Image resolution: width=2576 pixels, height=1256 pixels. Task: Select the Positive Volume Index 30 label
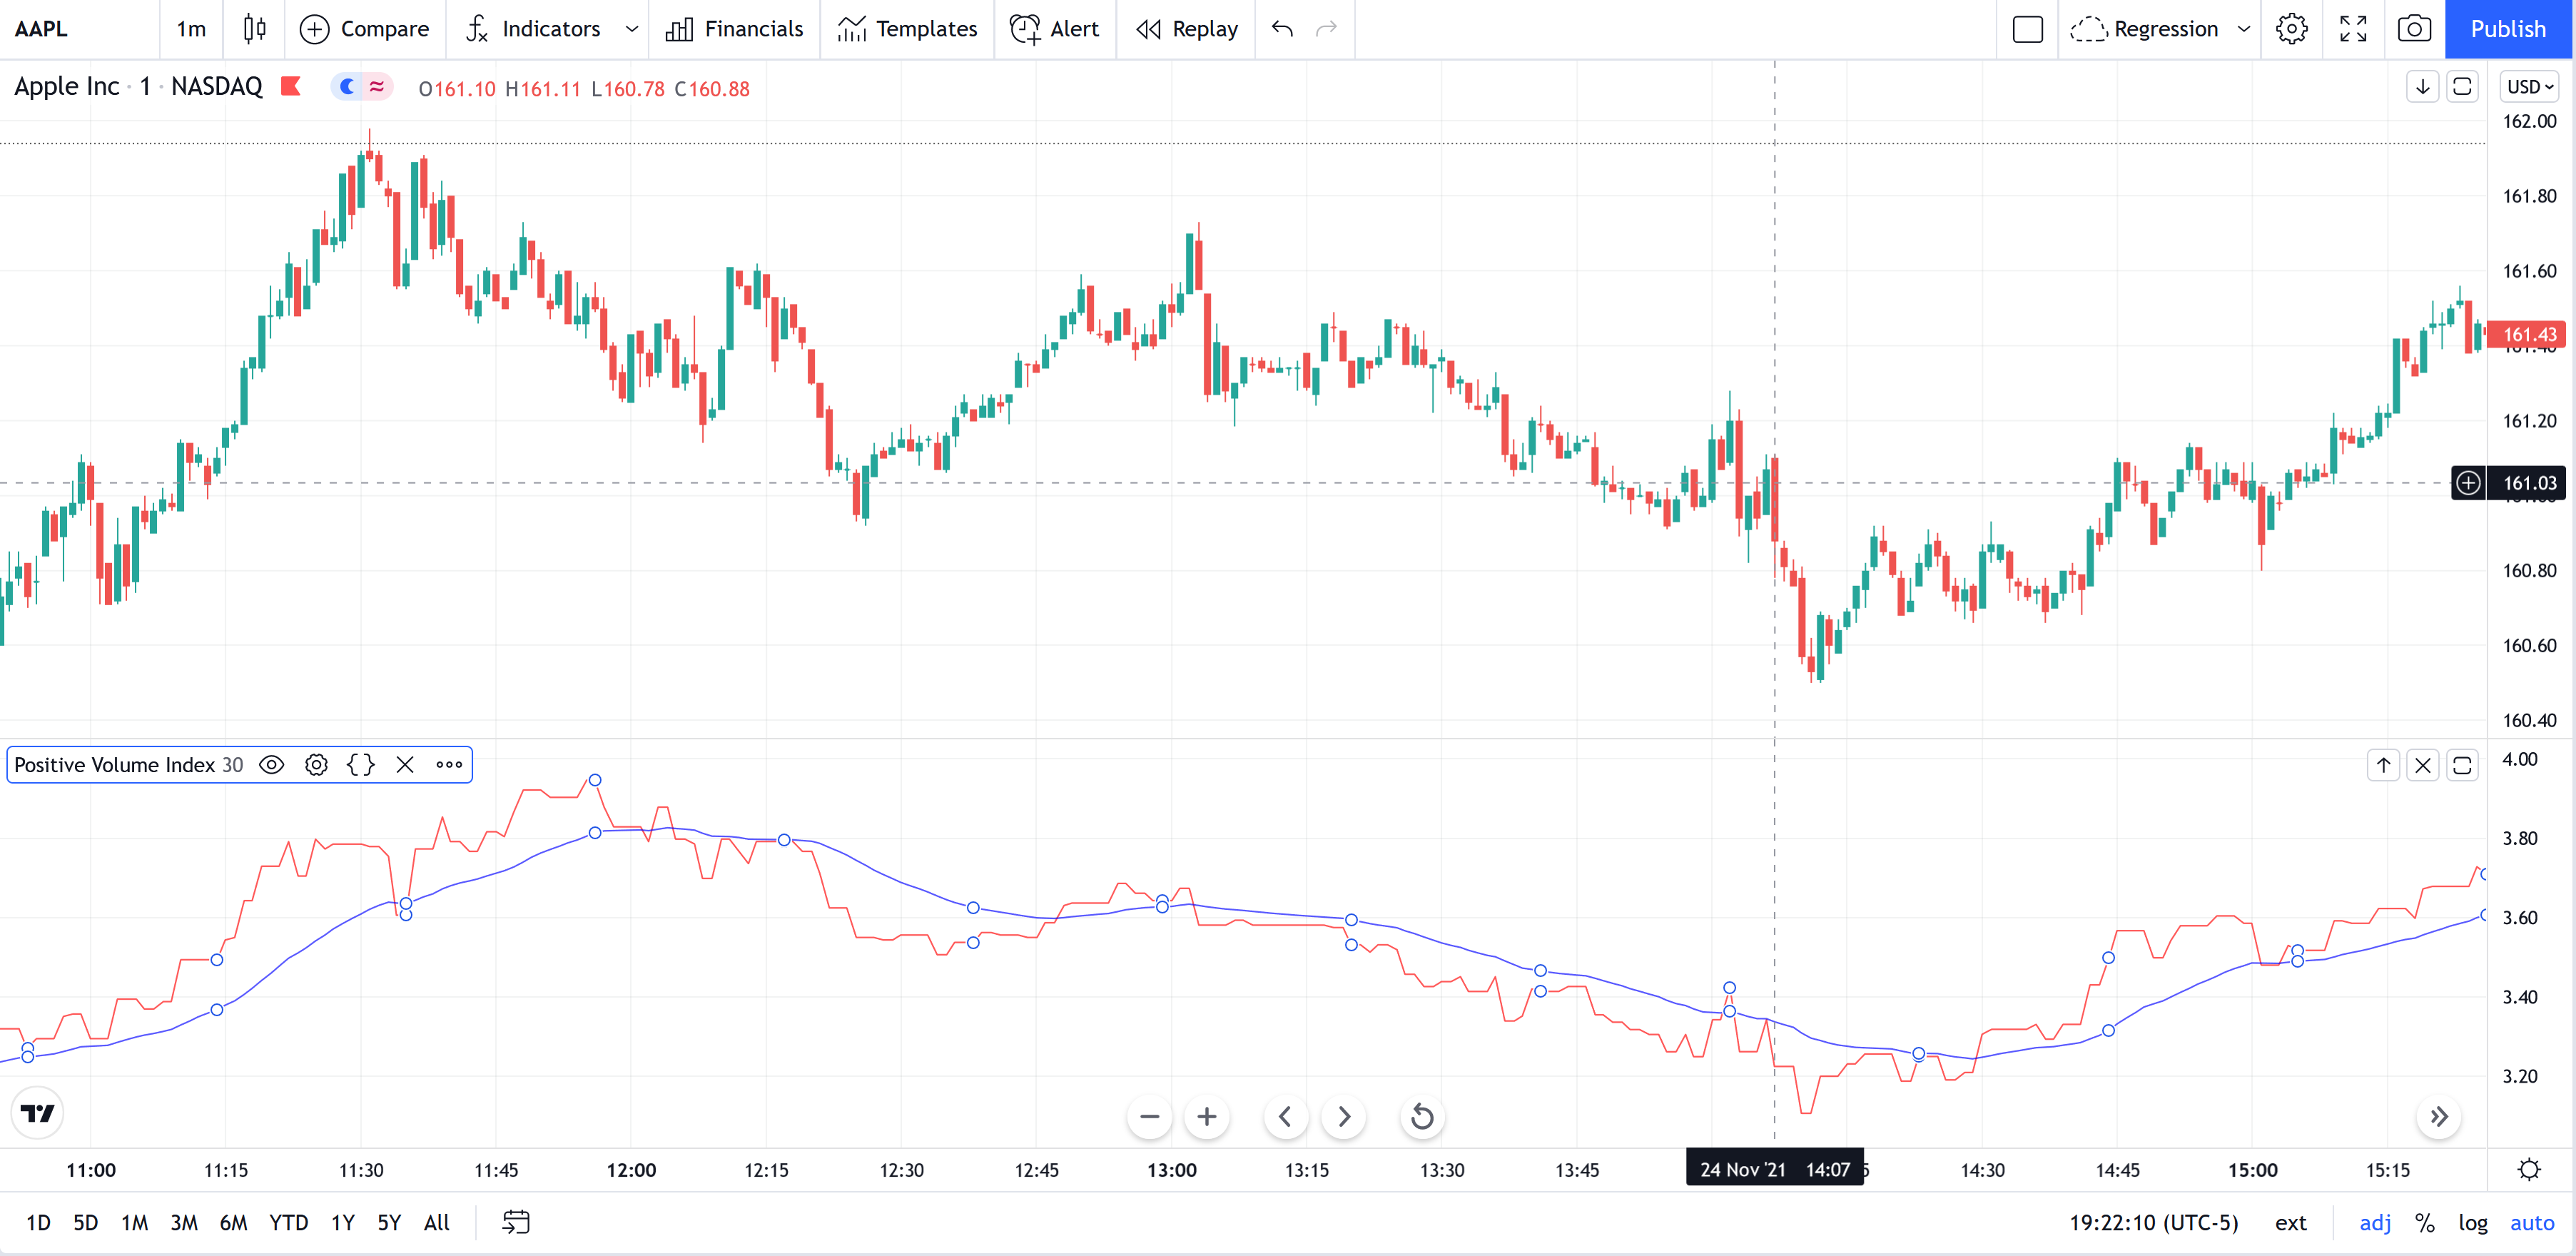click(x=128, y=765)
